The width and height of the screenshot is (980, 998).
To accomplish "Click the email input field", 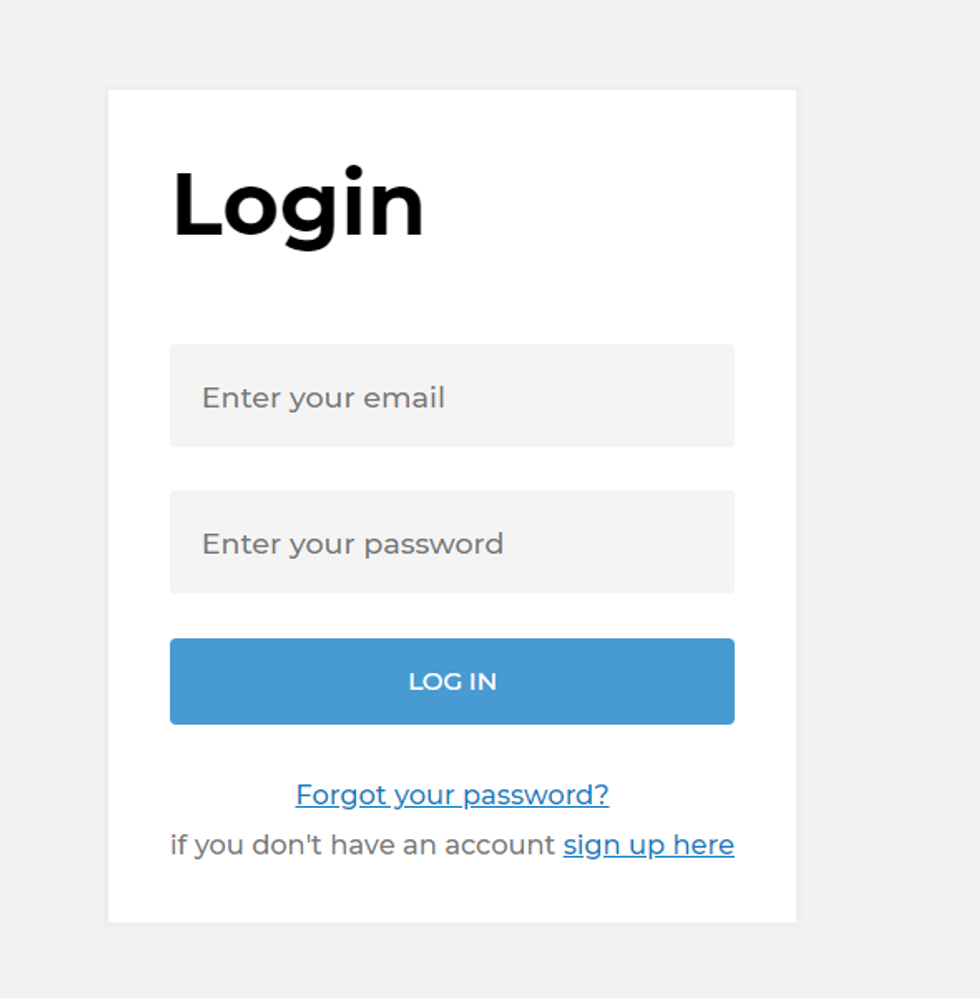I will [x=452, y=396].
